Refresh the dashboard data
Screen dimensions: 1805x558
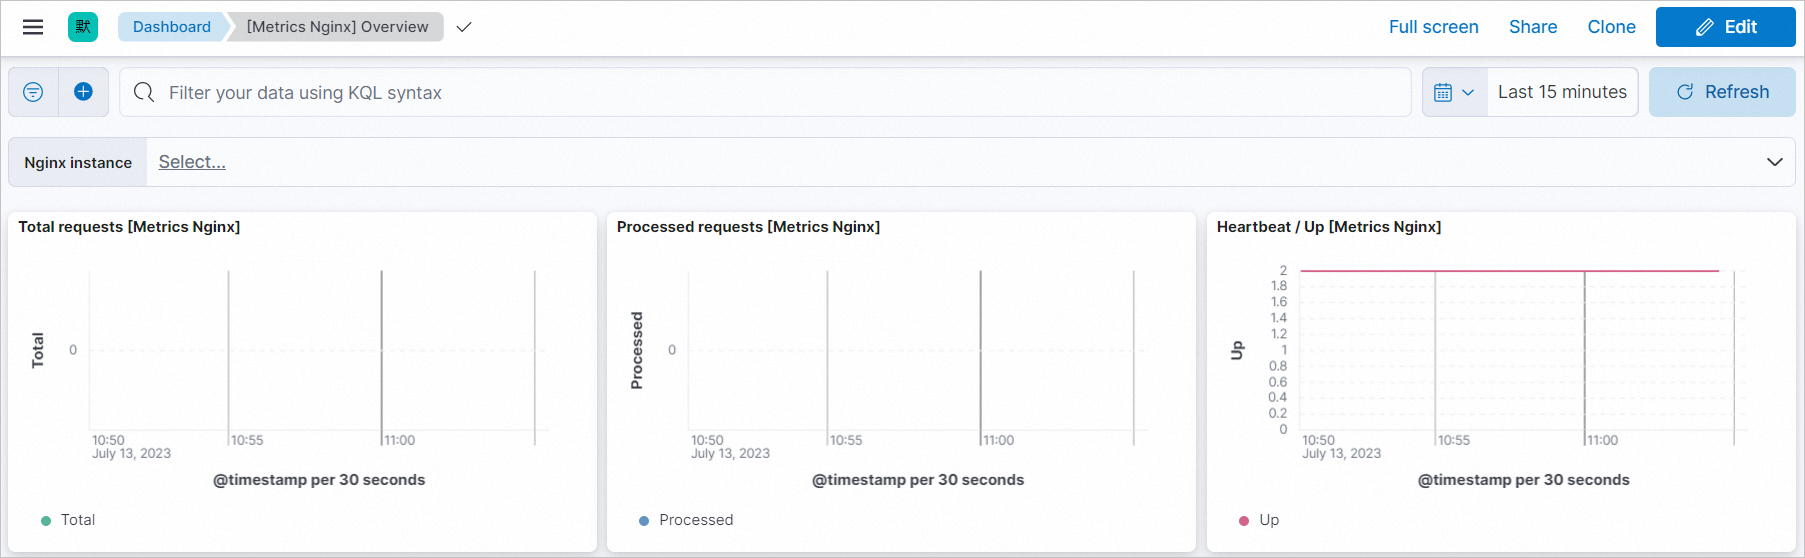(x=1722, y=92)
